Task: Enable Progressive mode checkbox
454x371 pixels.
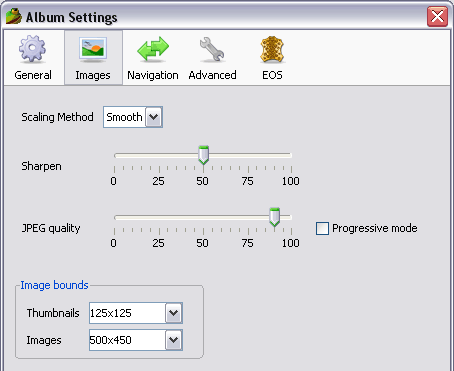Action: click(x=322, y=228)
